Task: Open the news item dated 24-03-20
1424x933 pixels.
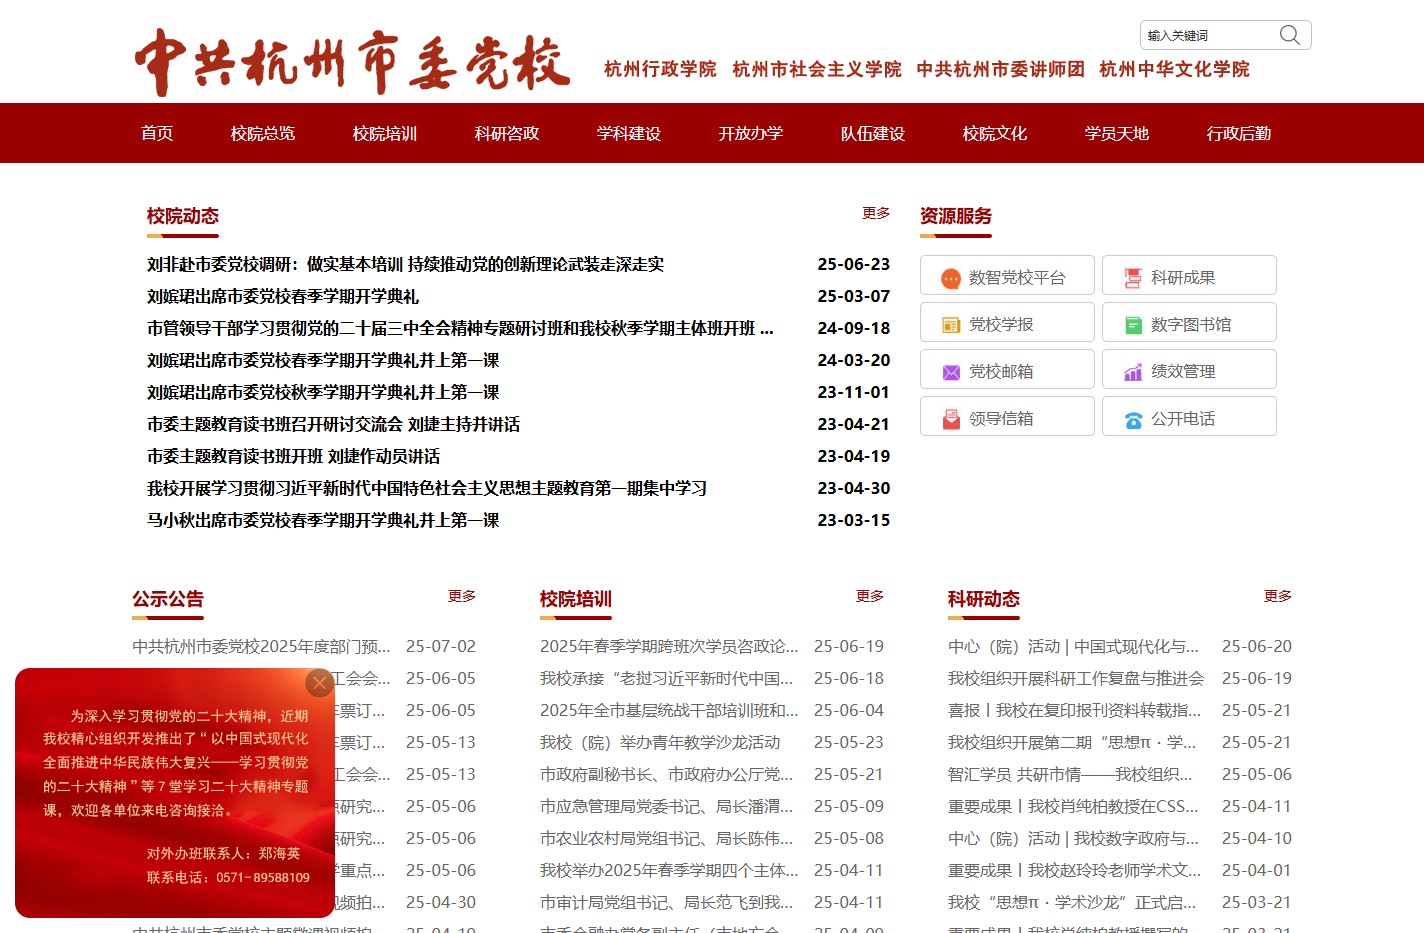Action: point(323,360)
